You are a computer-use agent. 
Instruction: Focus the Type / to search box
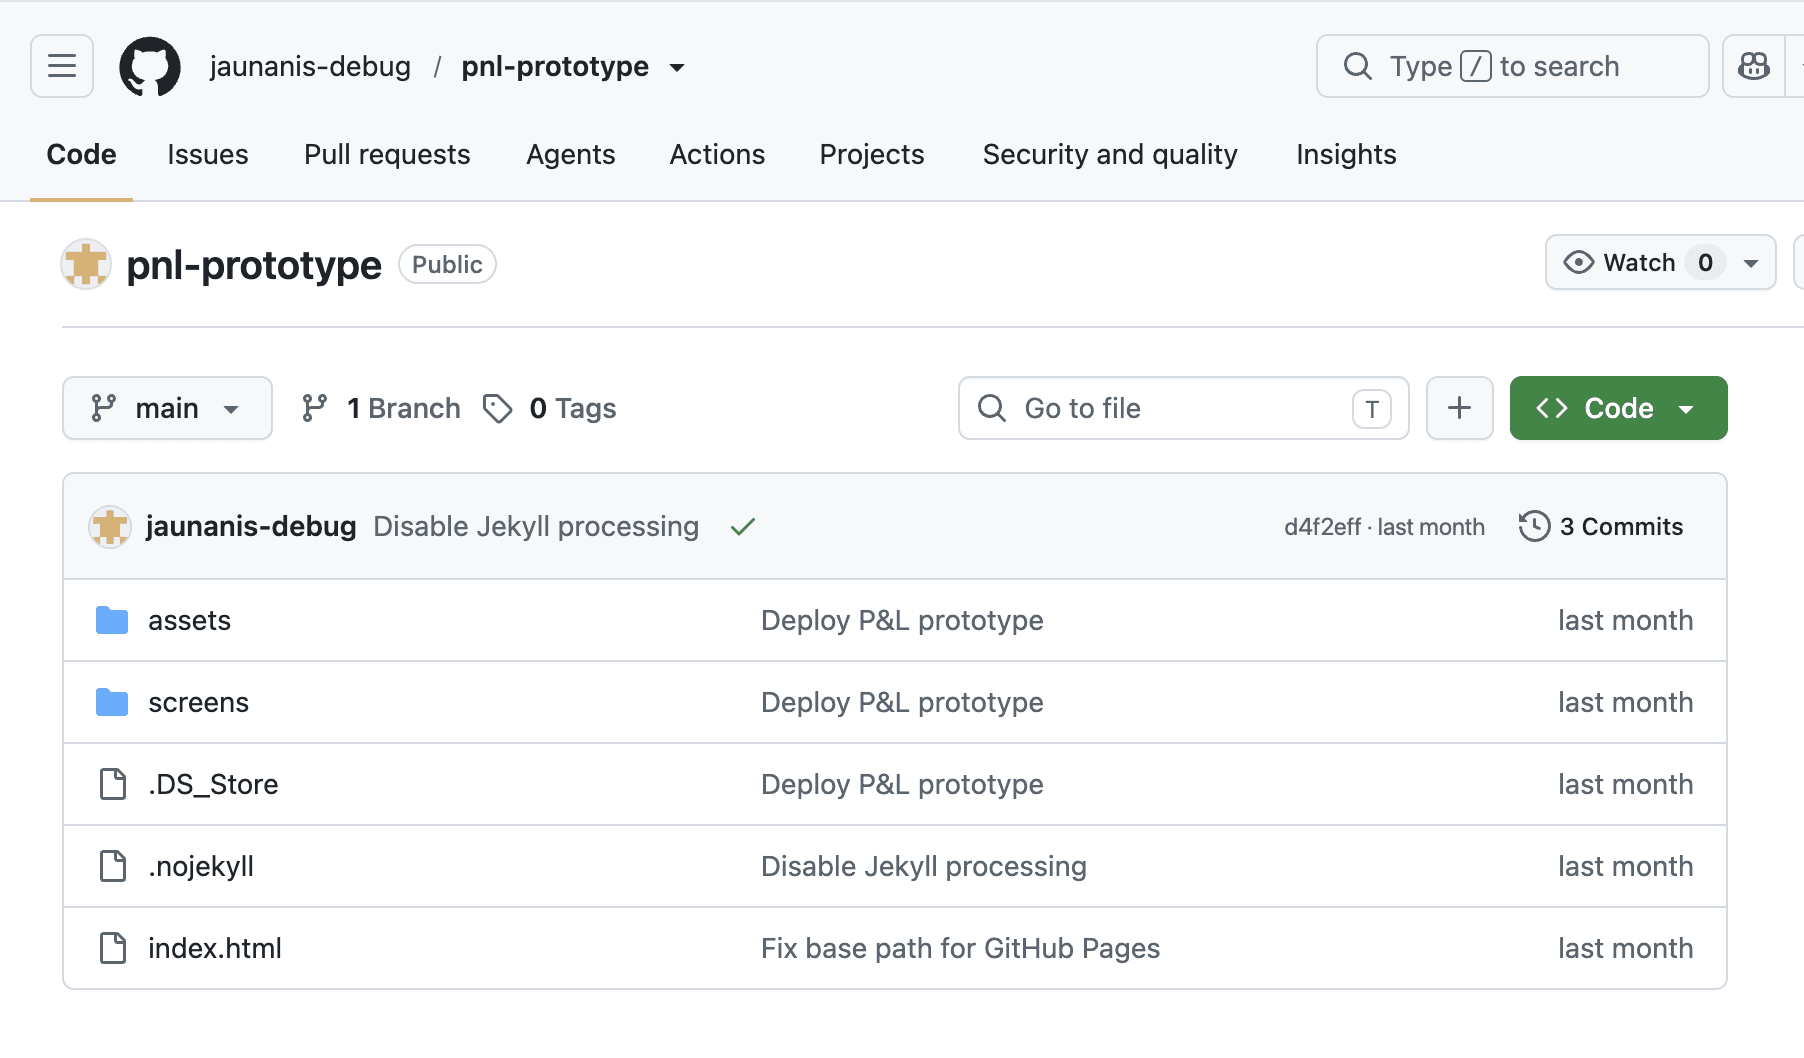(x=1512, y=66)
